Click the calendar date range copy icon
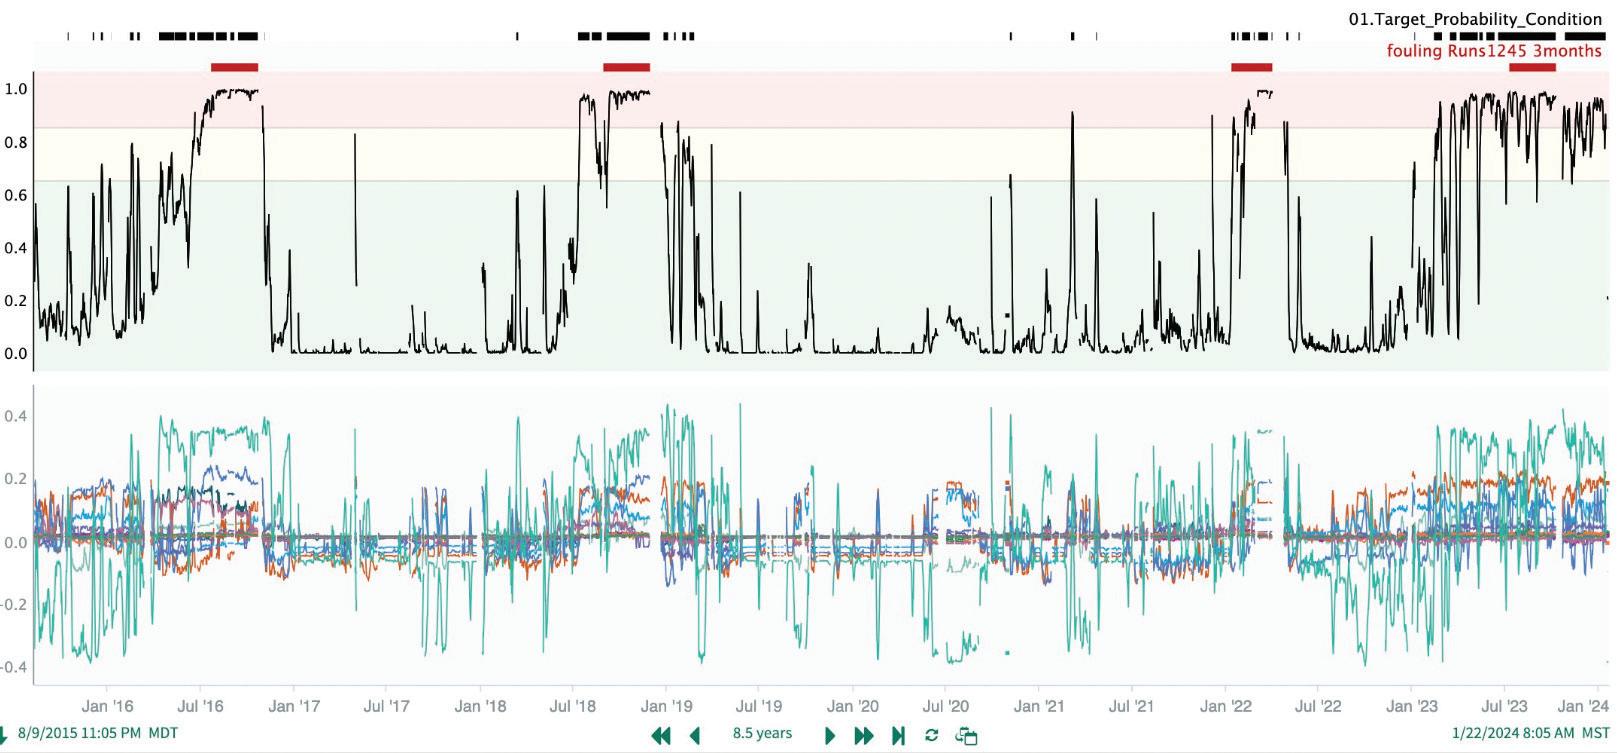1617x753 pixels. (966, 736)
